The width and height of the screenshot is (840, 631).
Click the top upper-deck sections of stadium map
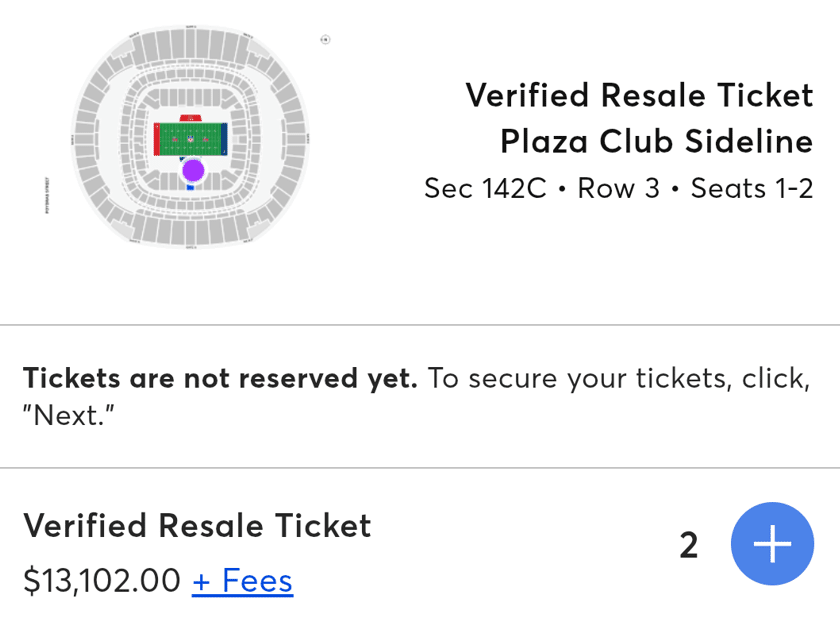(x=190, y=46)
